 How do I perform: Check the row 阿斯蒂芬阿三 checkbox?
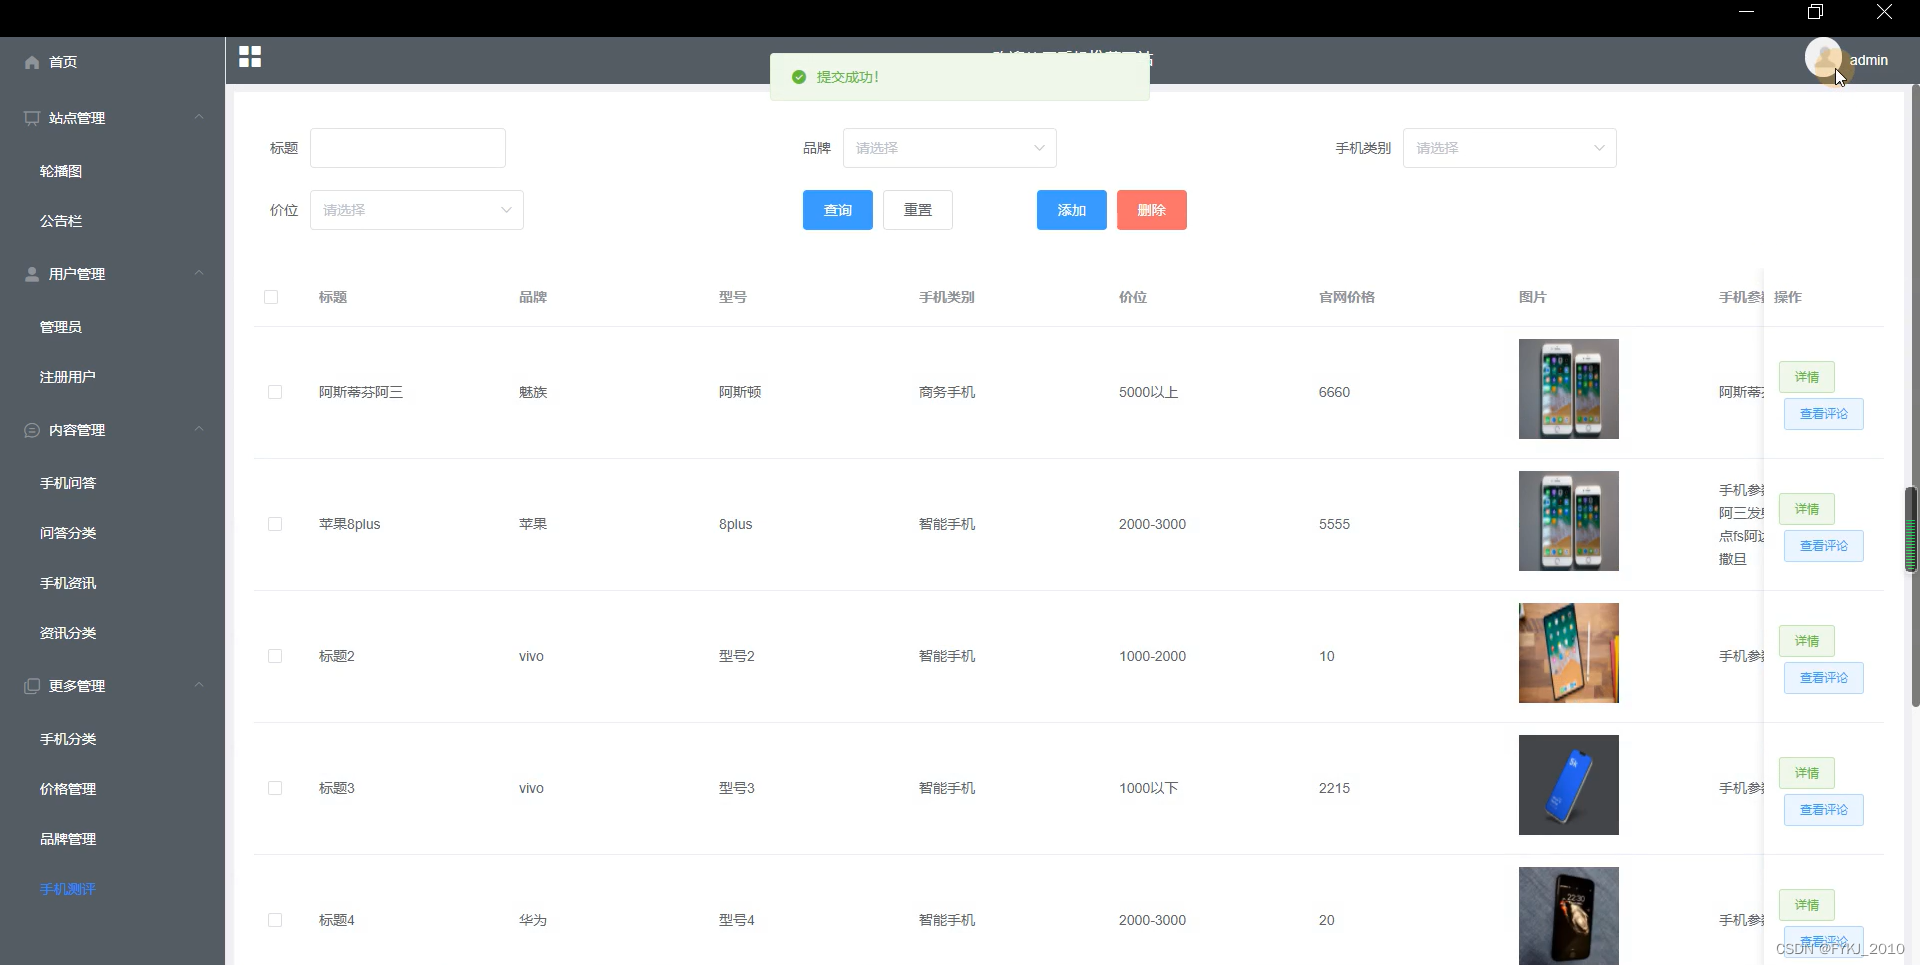[275, 392]
